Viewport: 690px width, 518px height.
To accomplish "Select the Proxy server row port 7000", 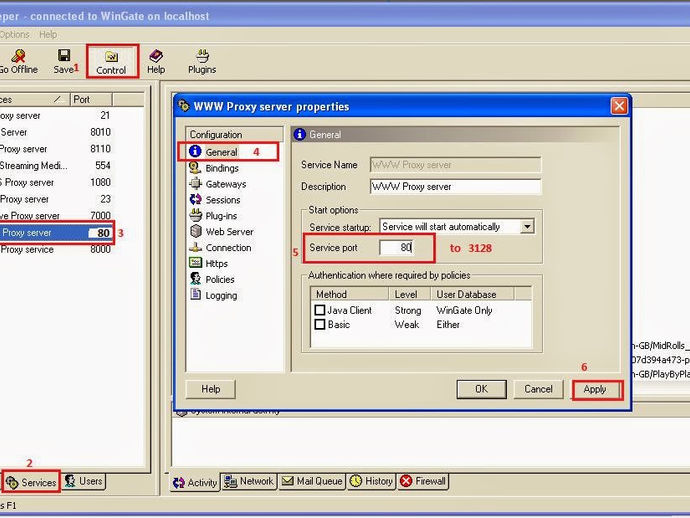I will [56, 216].
